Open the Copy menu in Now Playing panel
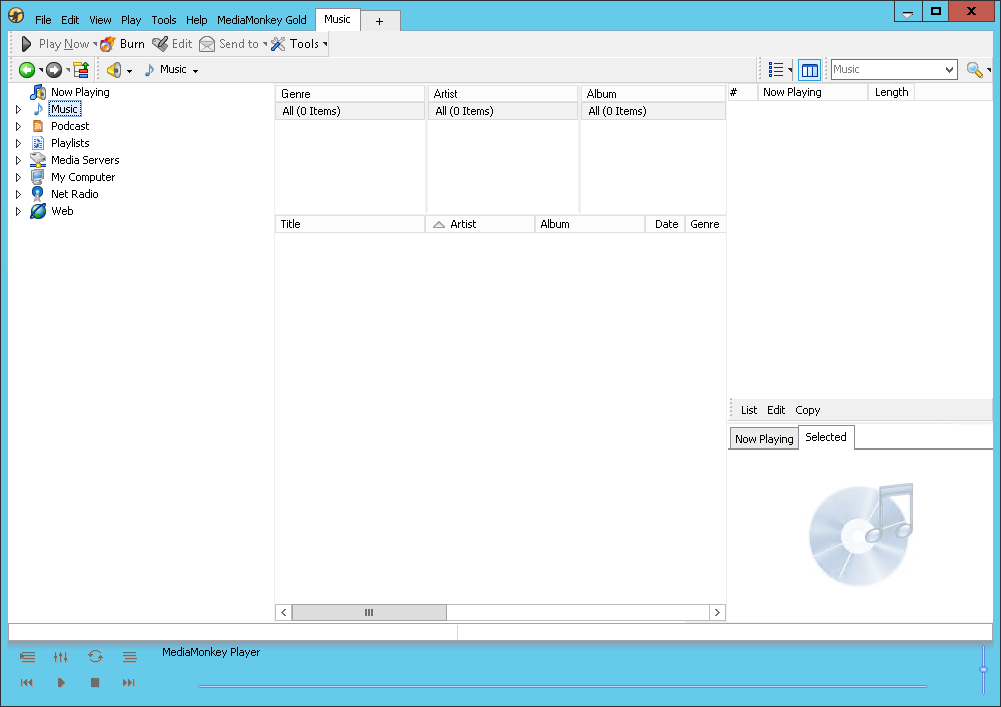This screenshot has width=1001, height=707. (808, 410)
